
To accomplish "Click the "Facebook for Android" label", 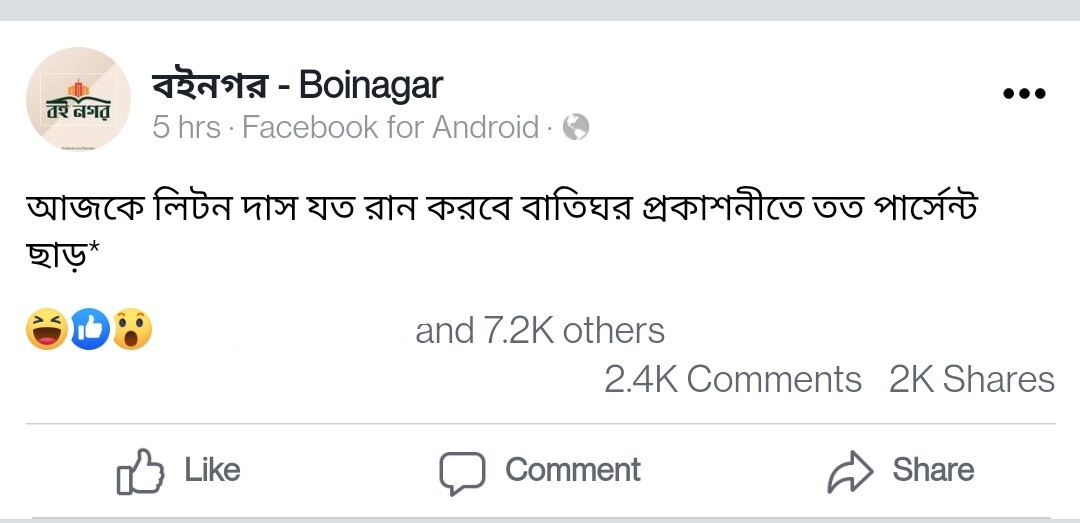I will click(x=390, y=128).
